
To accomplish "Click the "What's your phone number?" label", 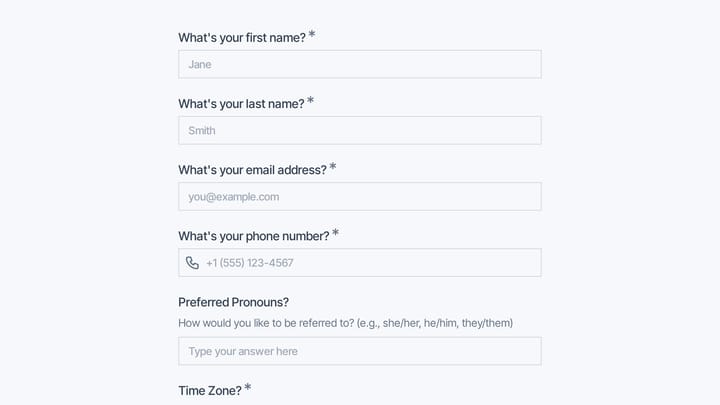I will [254, 236].
